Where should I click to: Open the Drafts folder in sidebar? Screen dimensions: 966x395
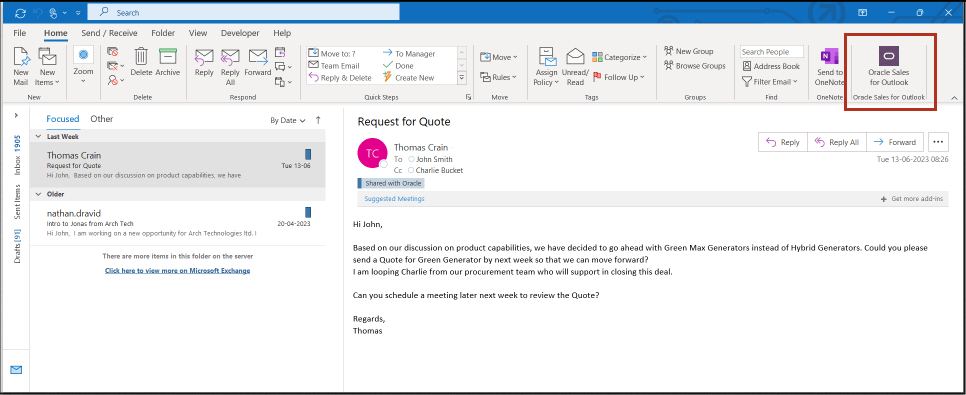(x=17, y=246)
